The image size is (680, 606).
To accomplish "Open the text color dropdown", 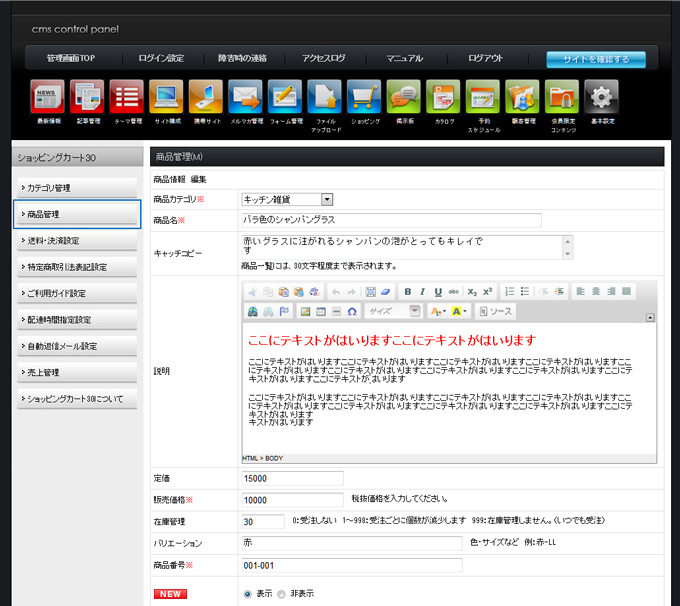I will 438,312.
